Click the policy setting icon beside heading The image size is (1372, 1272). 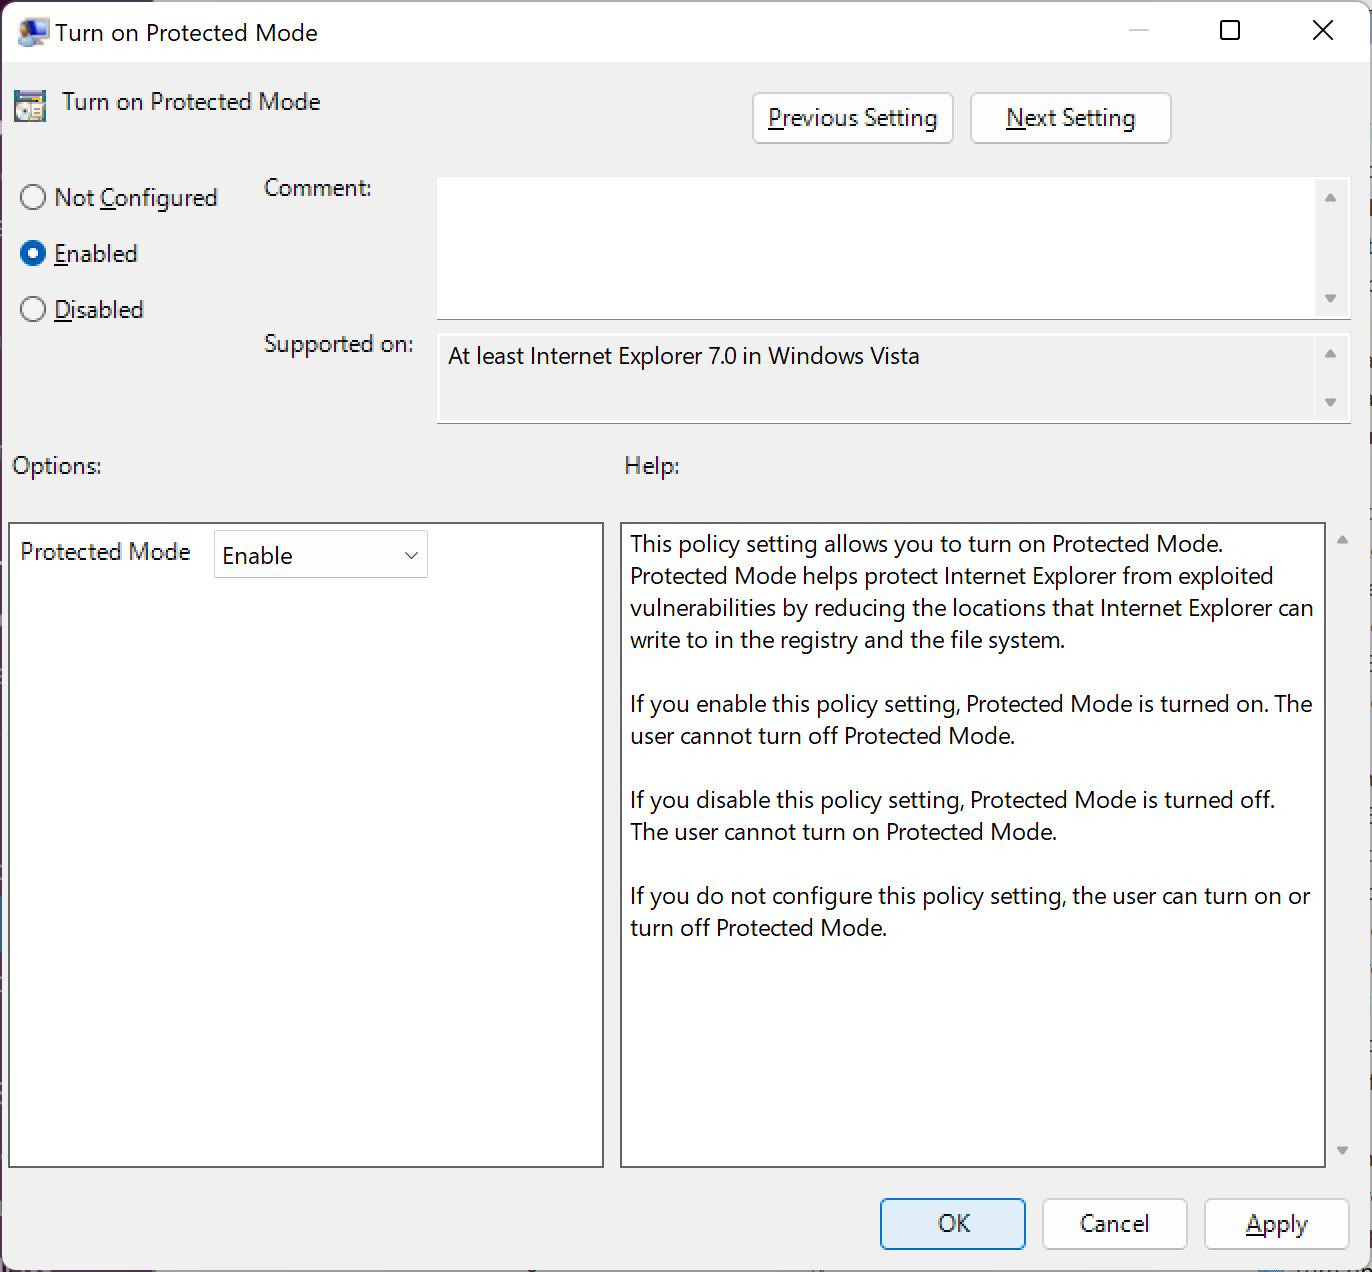(30, 105)
